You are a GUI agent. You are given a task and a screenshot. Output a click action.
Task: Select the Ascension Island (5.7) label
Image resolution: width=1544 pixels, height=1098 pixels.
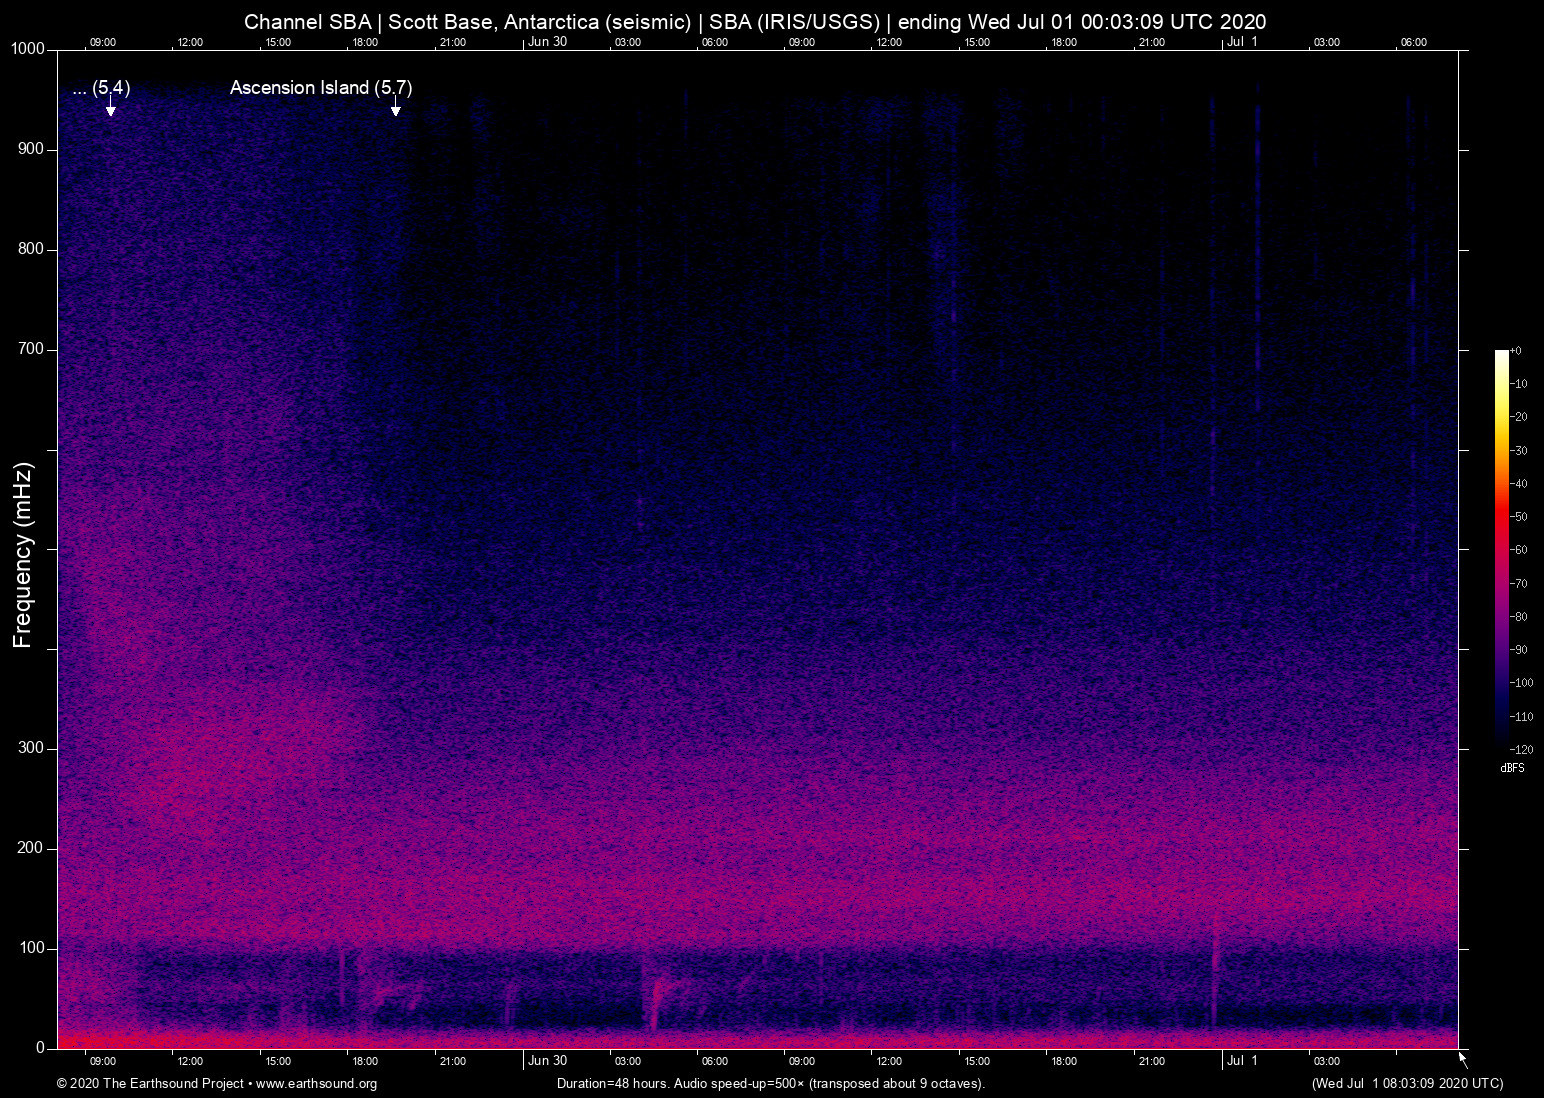[321, 88]
